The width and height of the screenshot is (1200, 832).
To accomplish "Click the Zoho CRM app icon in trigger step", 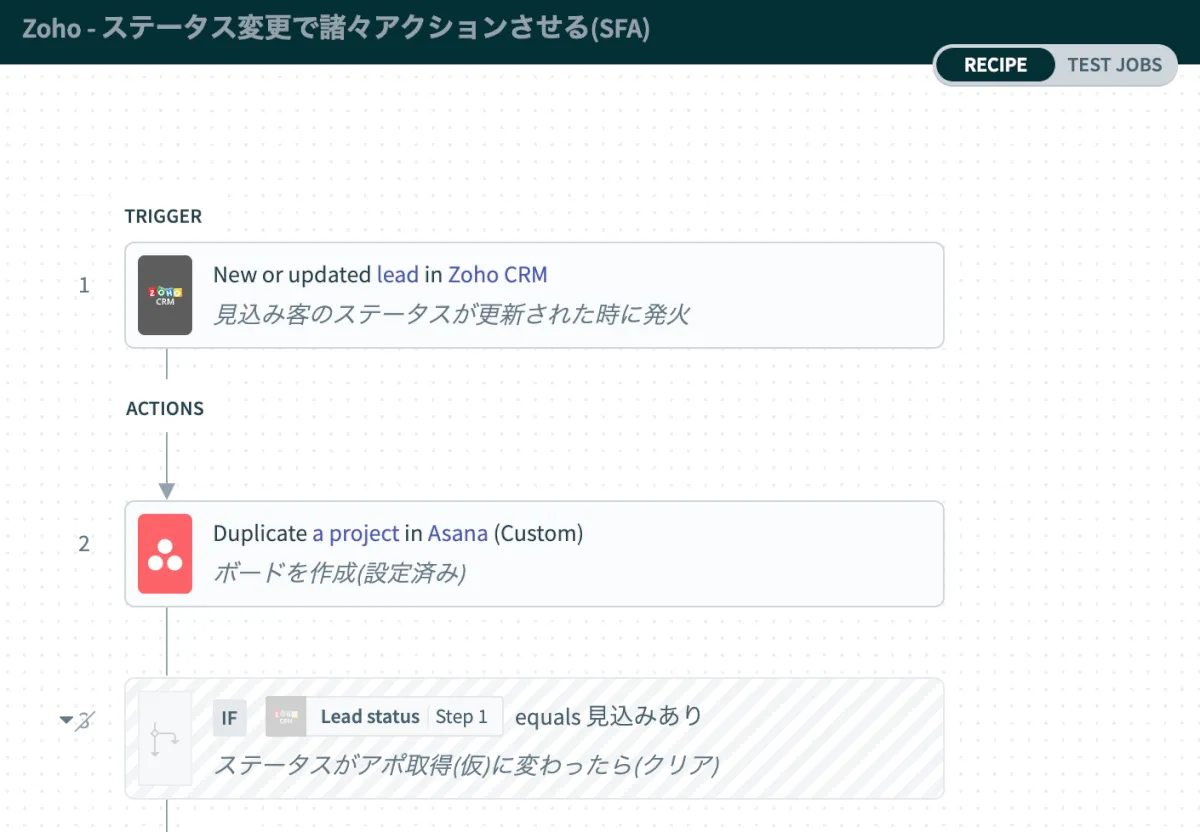I will click(x=165, y=295).
